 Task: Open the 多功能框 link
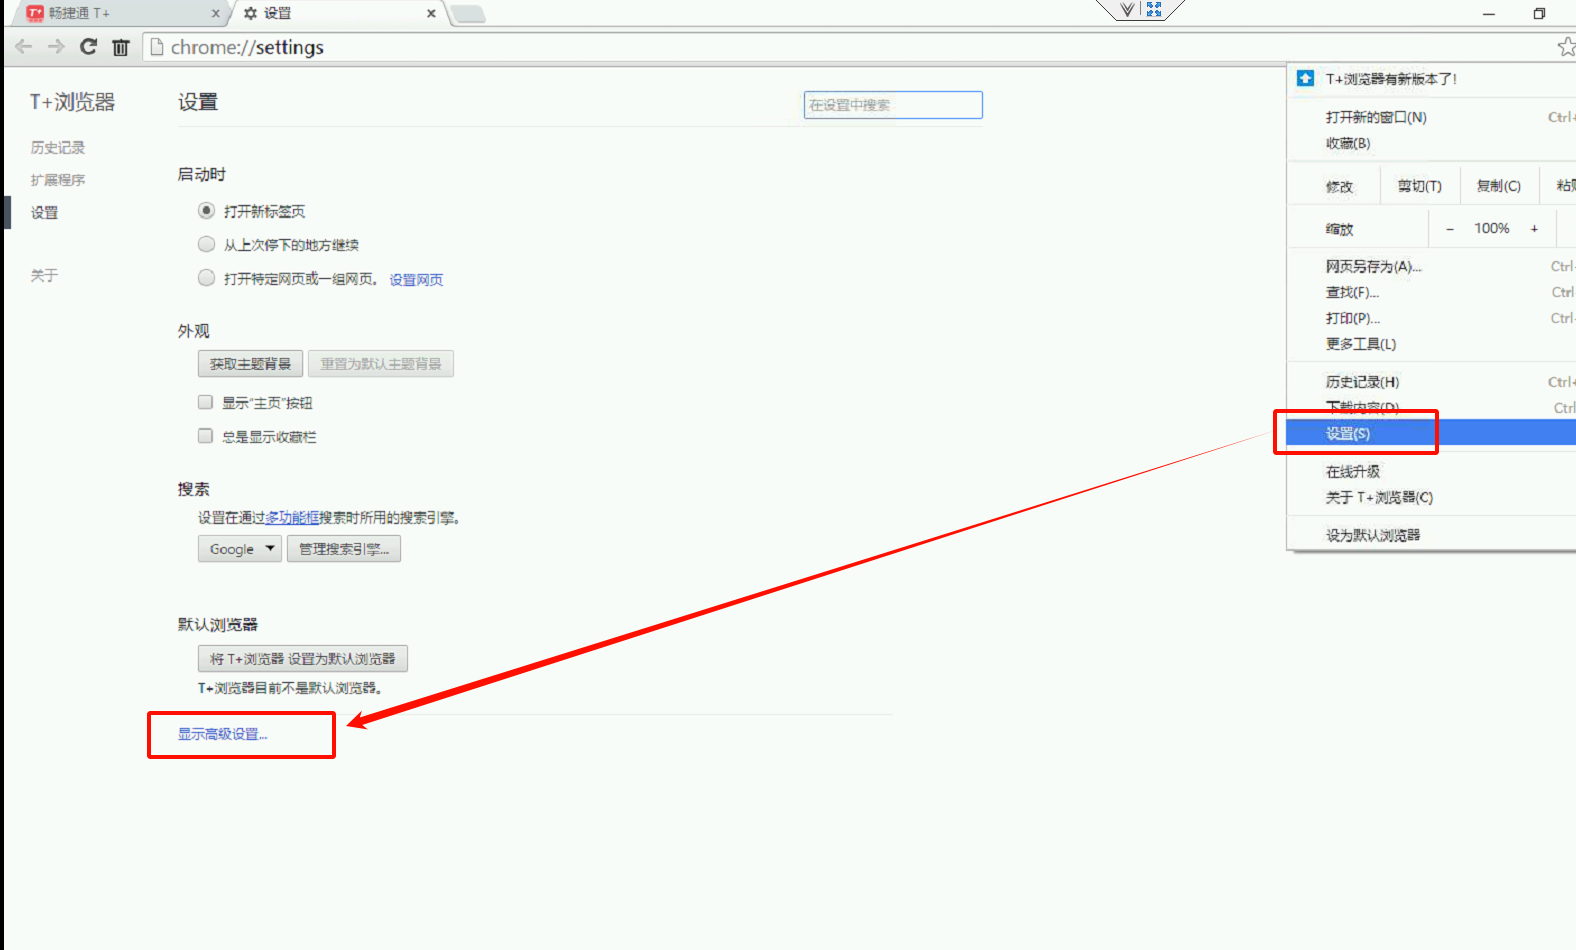pos(292,518)
